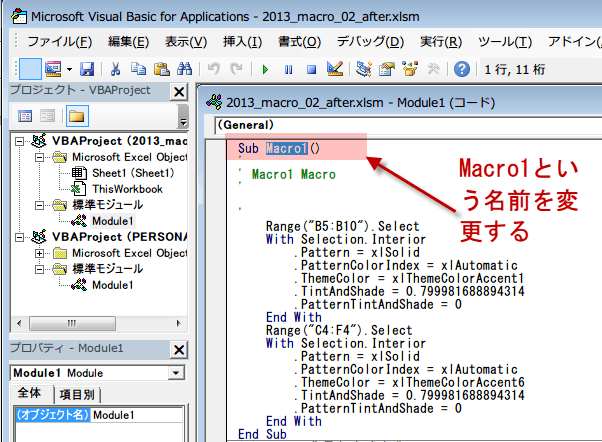The height and width of the screenshot is (442, 602).
Task: Open the Properties Window toolbar icon
Action: (x=387, y=69)
